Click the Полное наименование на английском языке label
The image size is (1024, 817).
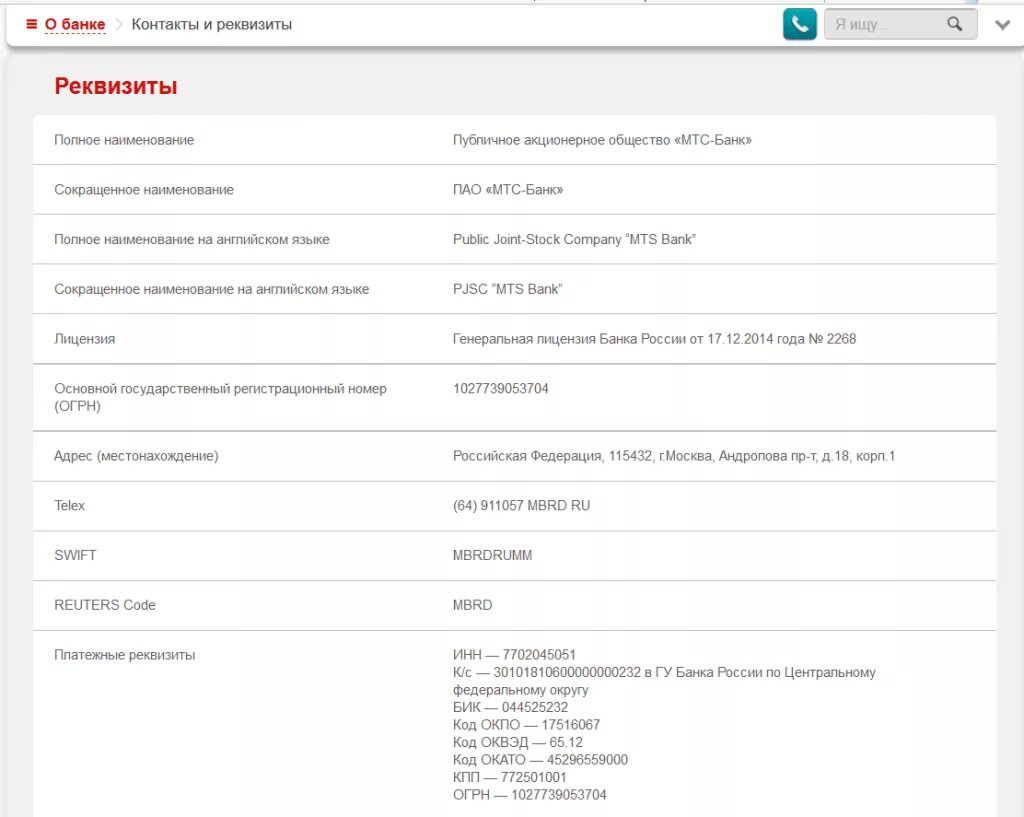pos(191,239)
